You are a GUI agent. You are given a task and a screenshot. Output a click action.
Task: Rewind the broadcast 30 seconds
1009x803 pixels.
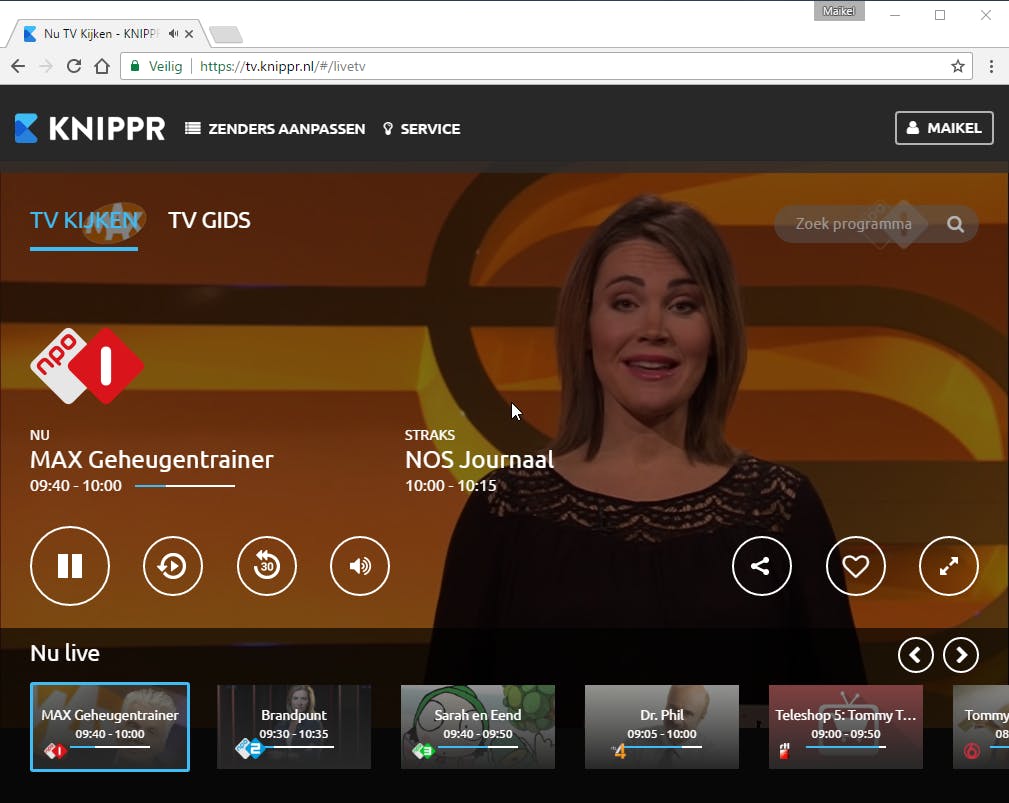click(266, 566)
